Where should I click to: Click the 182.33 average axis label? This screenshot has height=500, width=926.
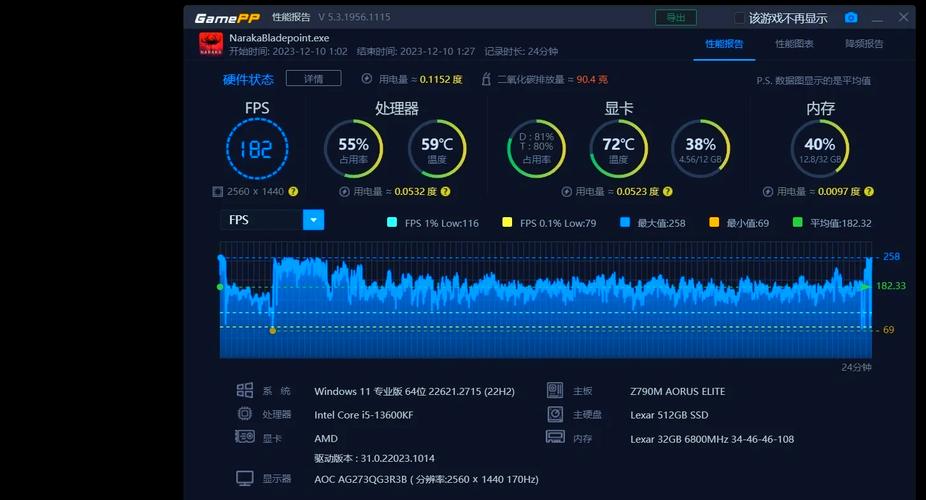(891, 286)
